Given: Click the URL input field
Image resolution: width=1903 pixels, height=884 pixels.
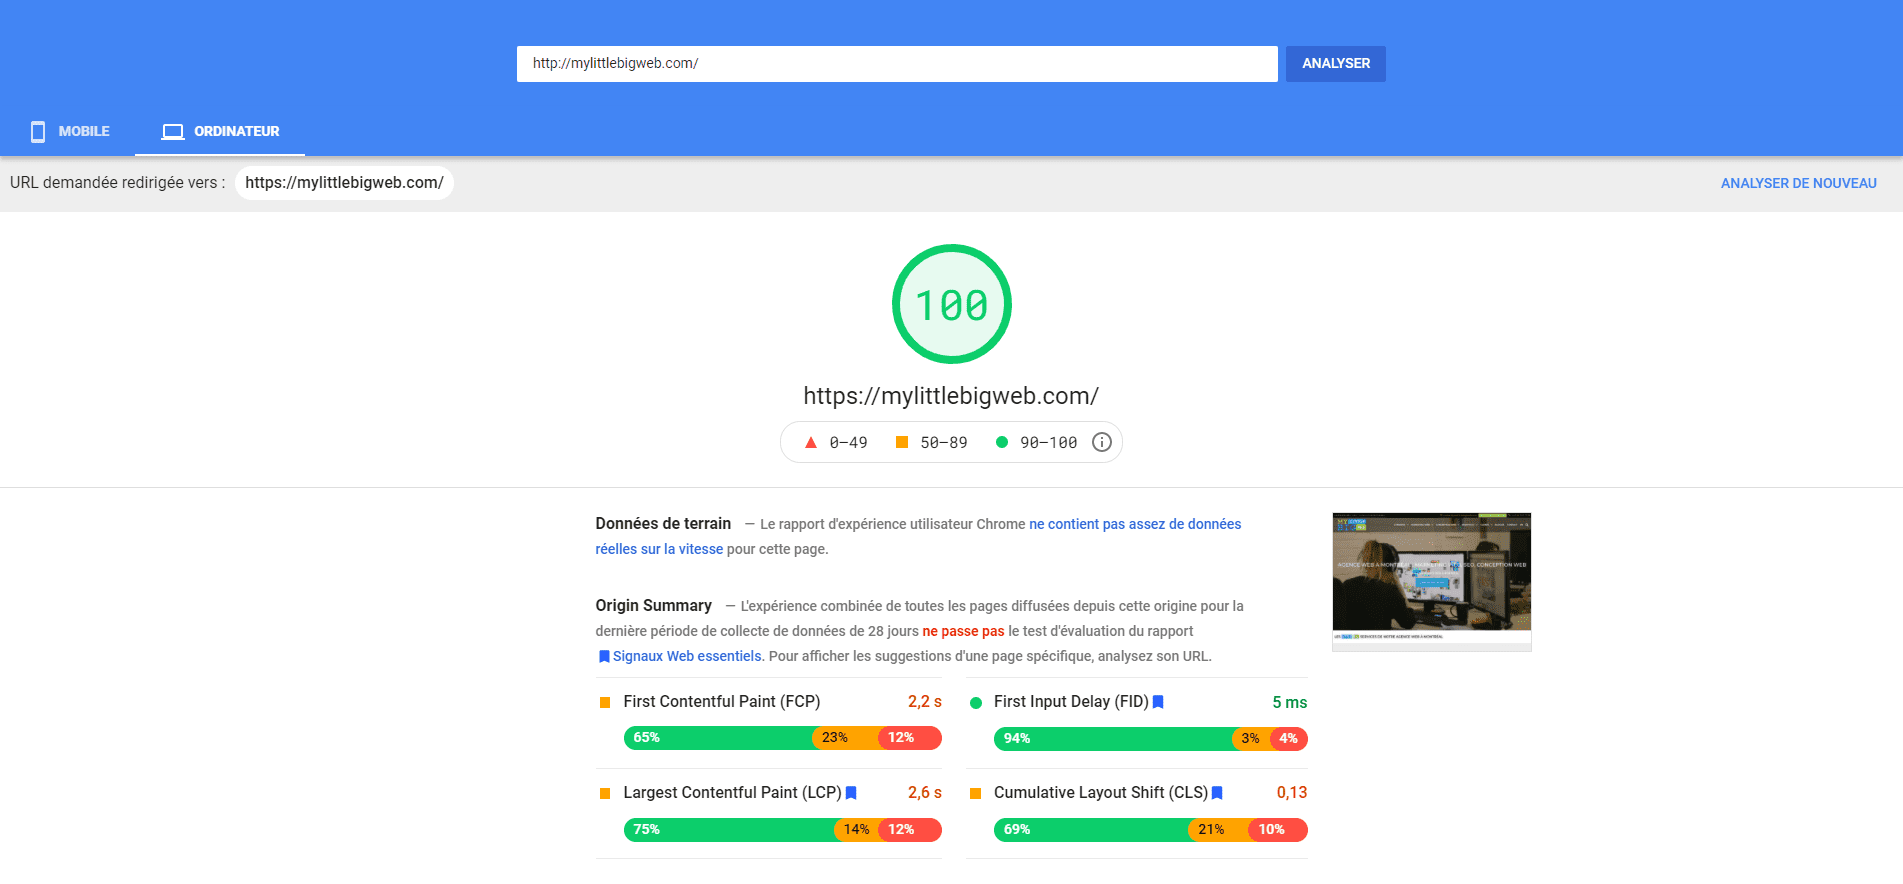Looking at the screenshot, I should 896,63.
